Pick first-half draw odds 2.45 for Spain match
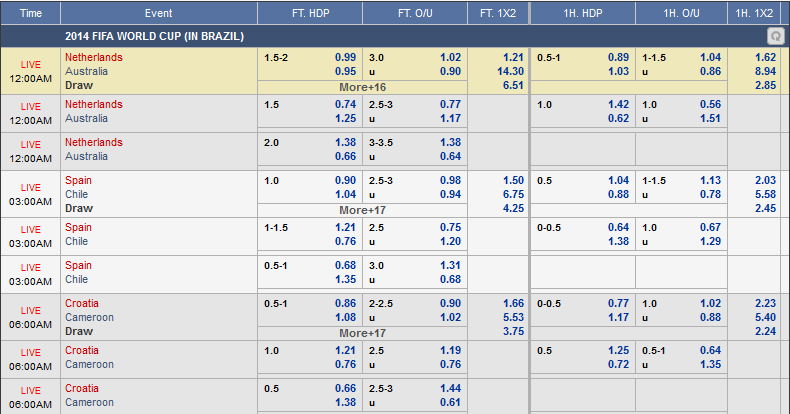This screenshot has width=790, height=414. (x=767, y=208)
